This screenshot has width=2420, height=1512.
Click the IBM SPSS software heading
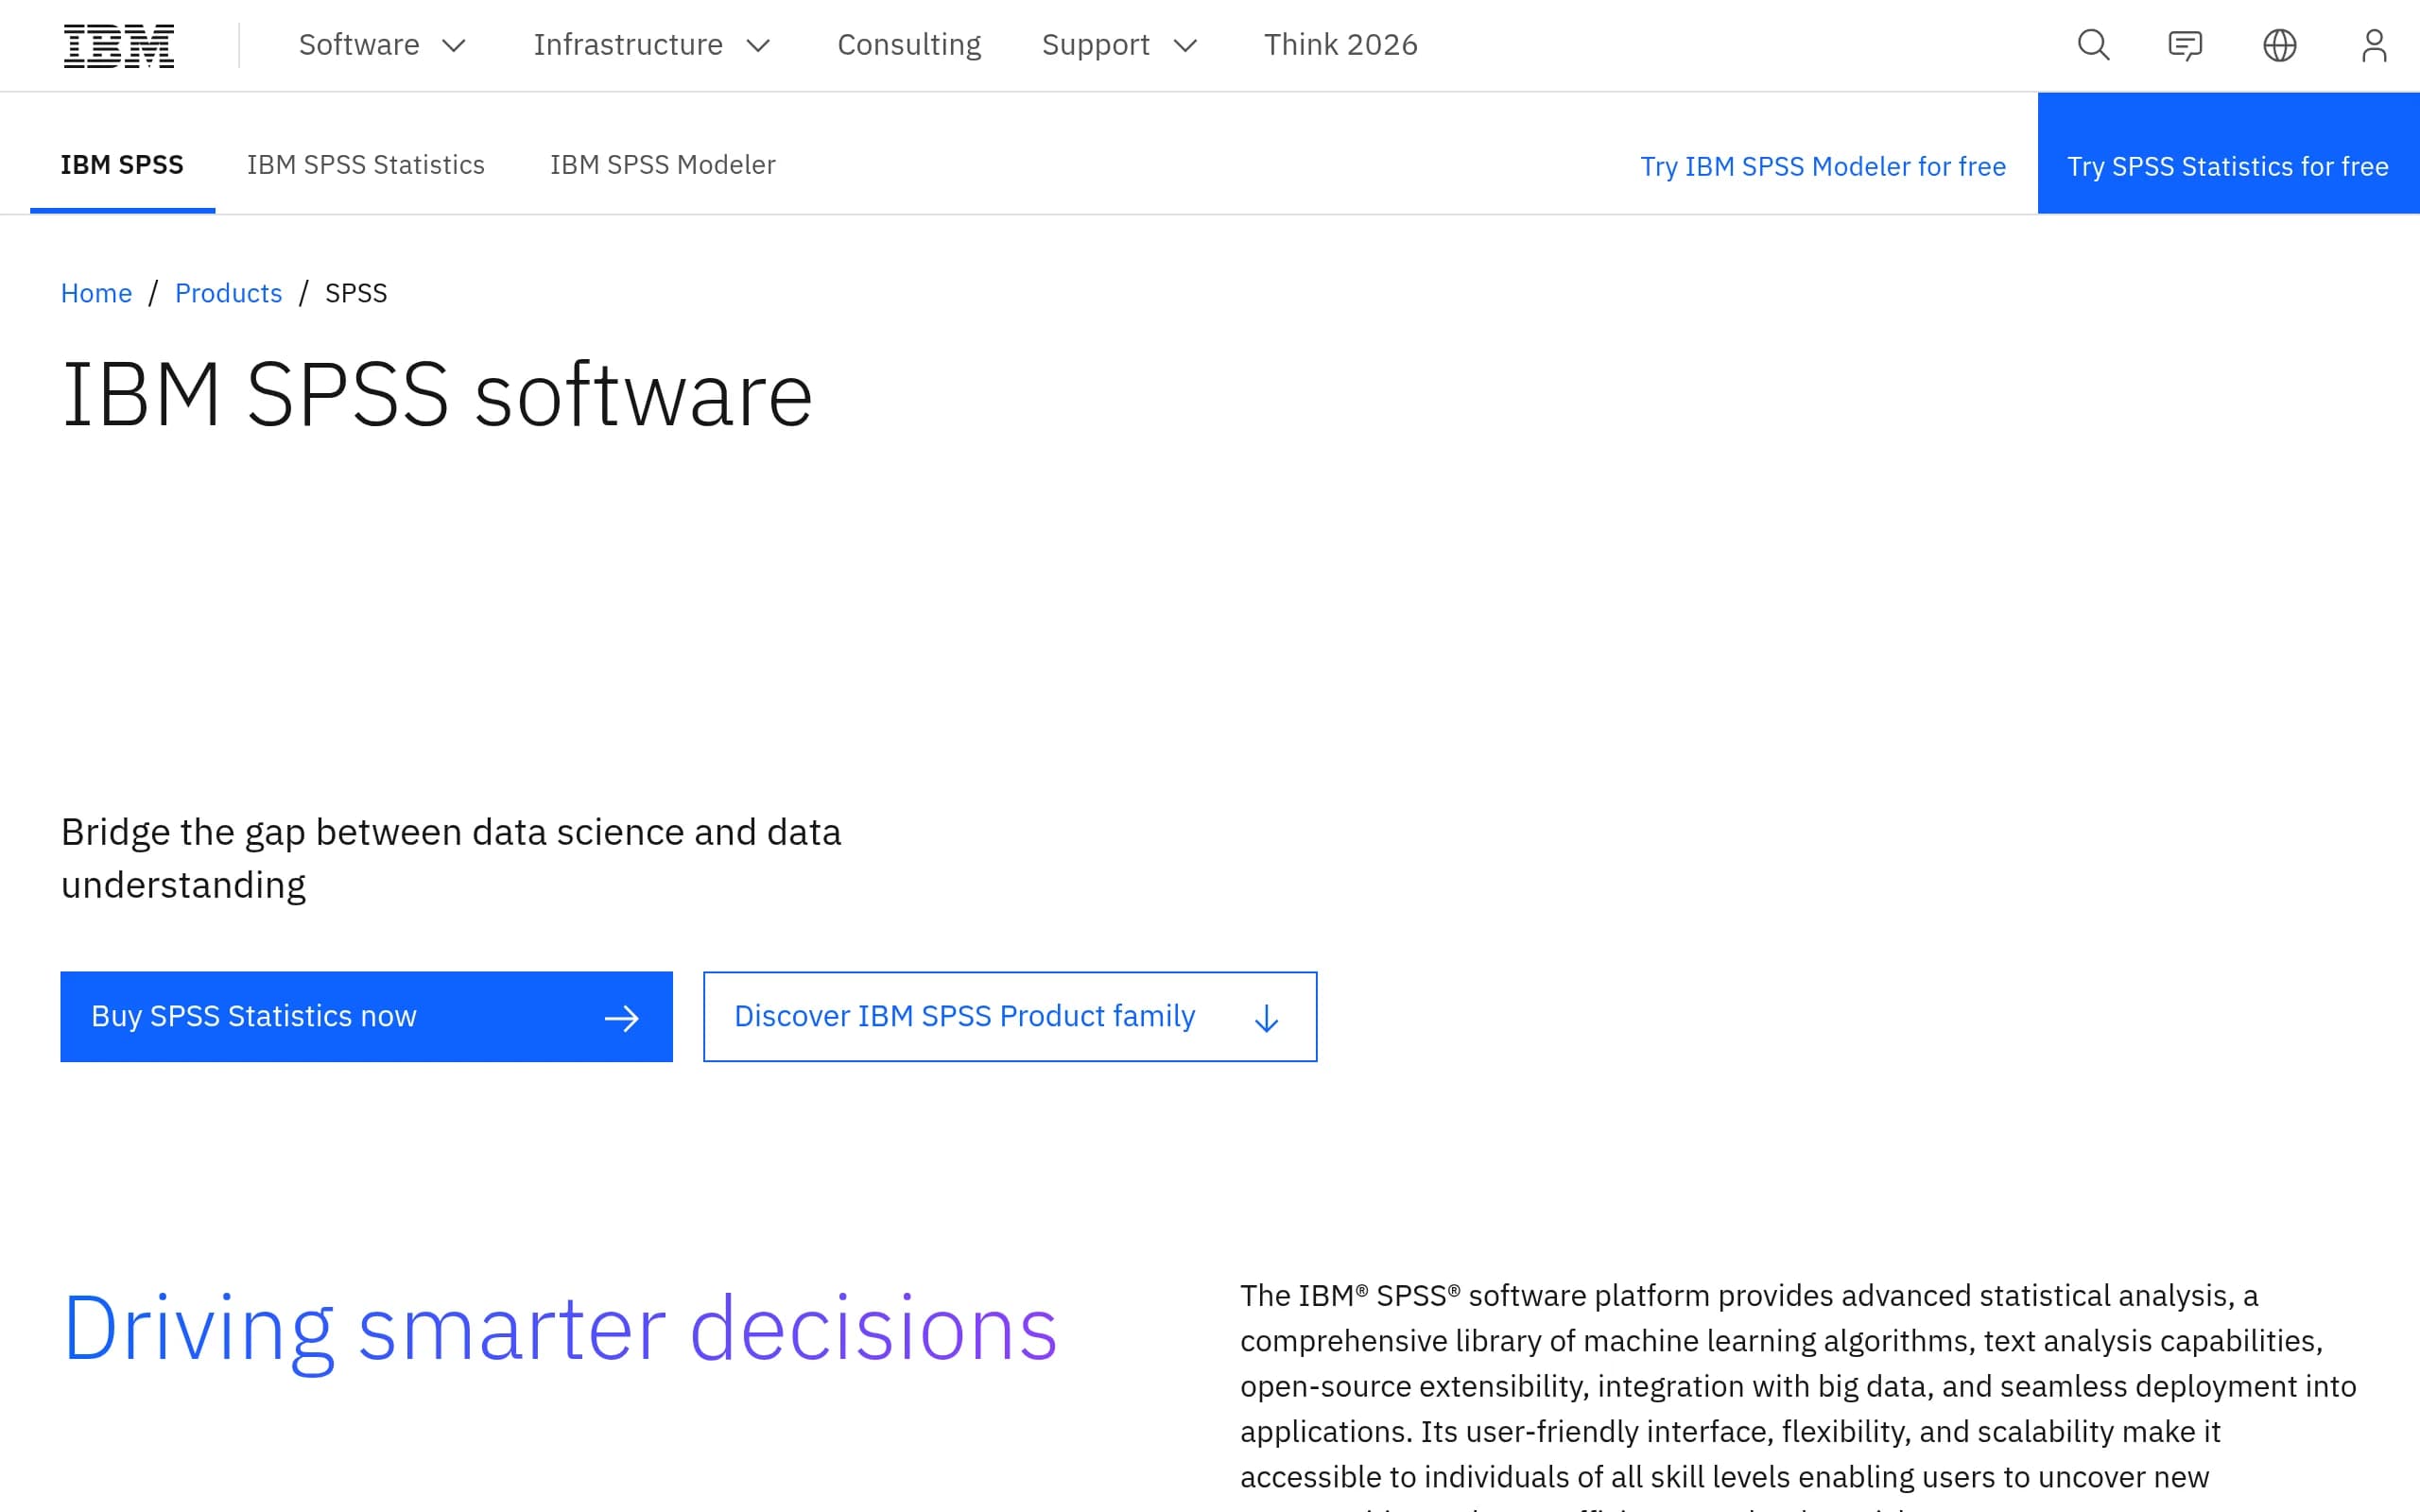[437, 396]
